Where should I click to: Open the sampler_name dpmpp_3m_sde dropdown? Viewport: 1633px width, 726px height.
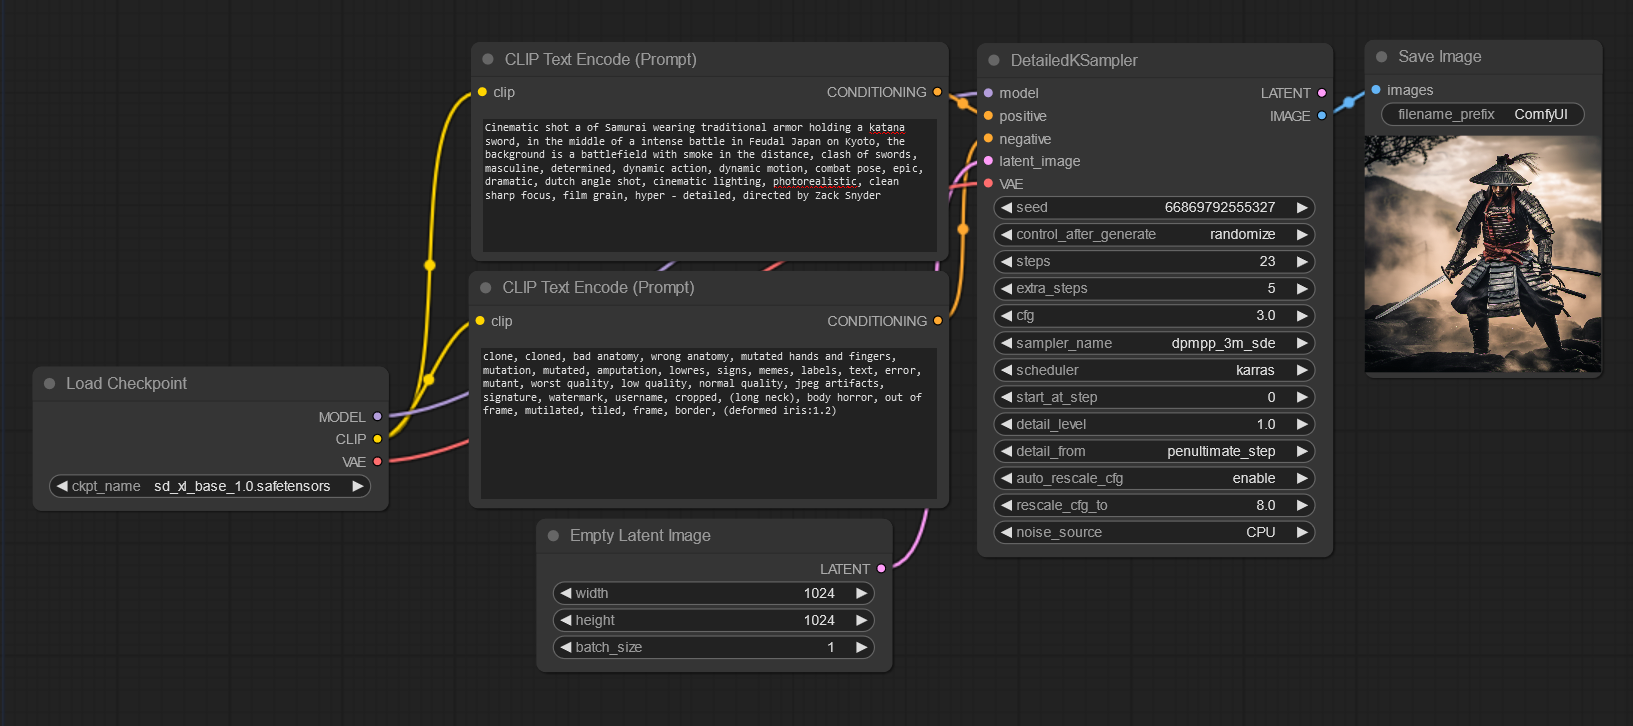tap(1153, 344)
